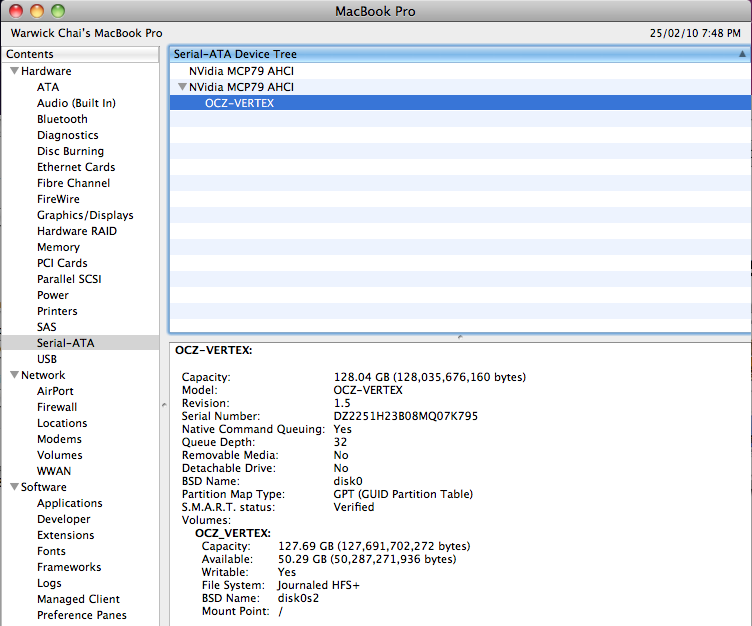Click the Serial-ATA Device Tree column header

tap(460, 54)
